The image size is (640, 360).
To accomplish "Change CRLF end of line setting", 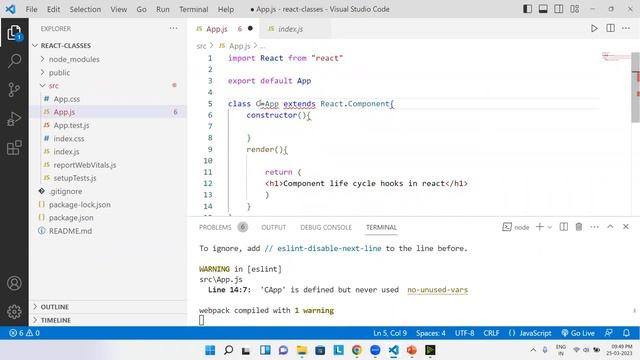I will [491, 333].
